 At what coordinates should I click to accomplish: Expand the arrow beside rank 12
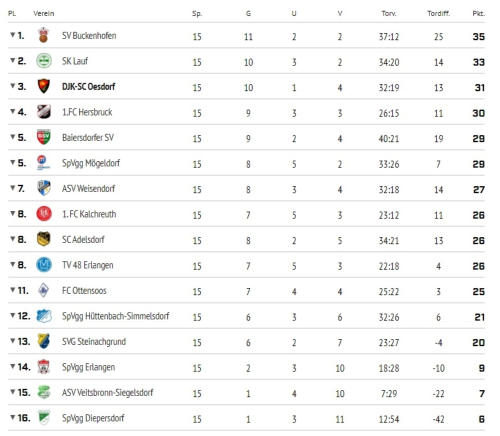[13, 315]
